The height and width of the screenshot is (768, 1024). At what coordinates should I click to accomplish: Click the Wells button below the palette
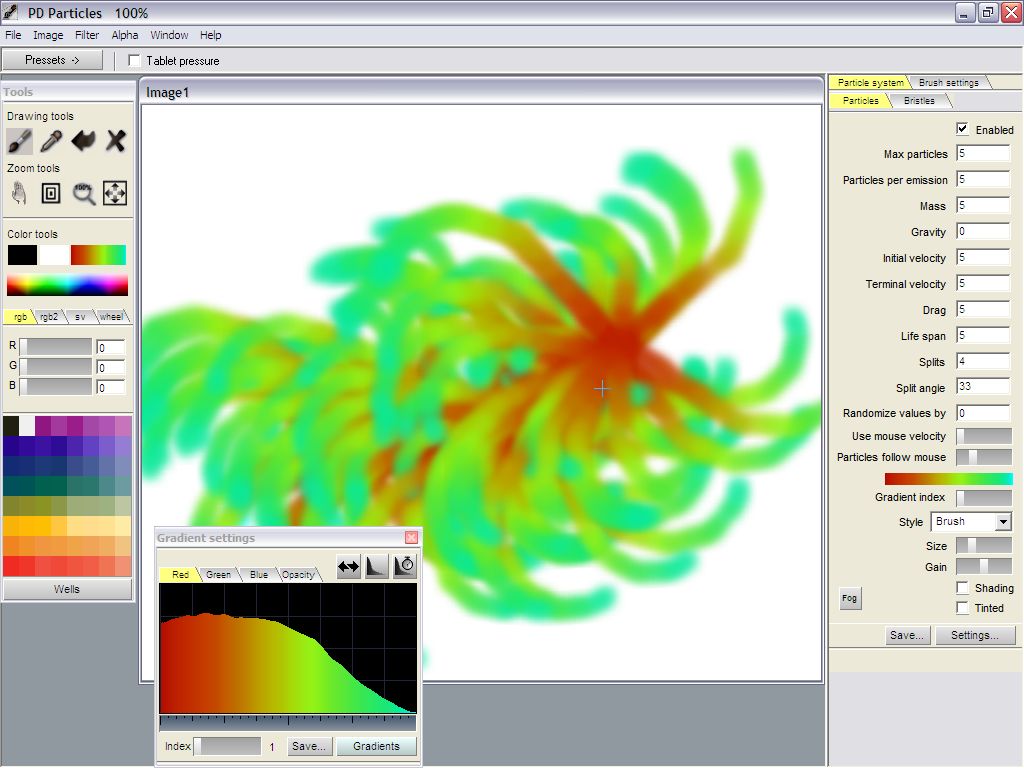tap(67, 590)
